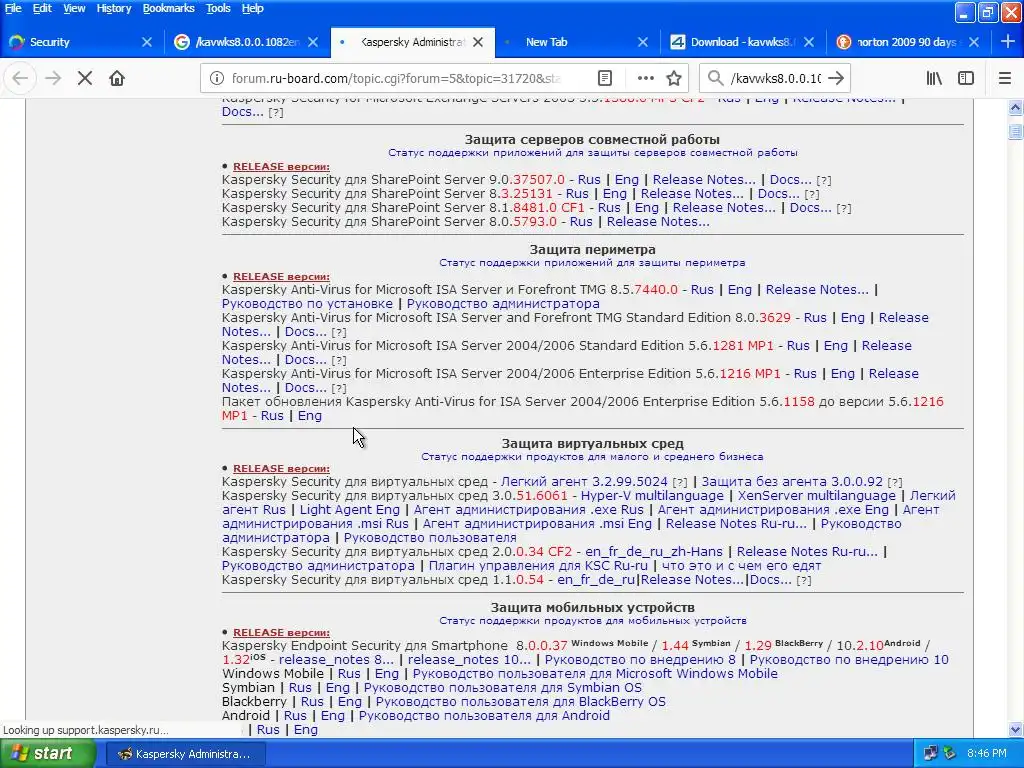
Task: Switch to the Download - kavwks8 tab
Action: [743, 42]
